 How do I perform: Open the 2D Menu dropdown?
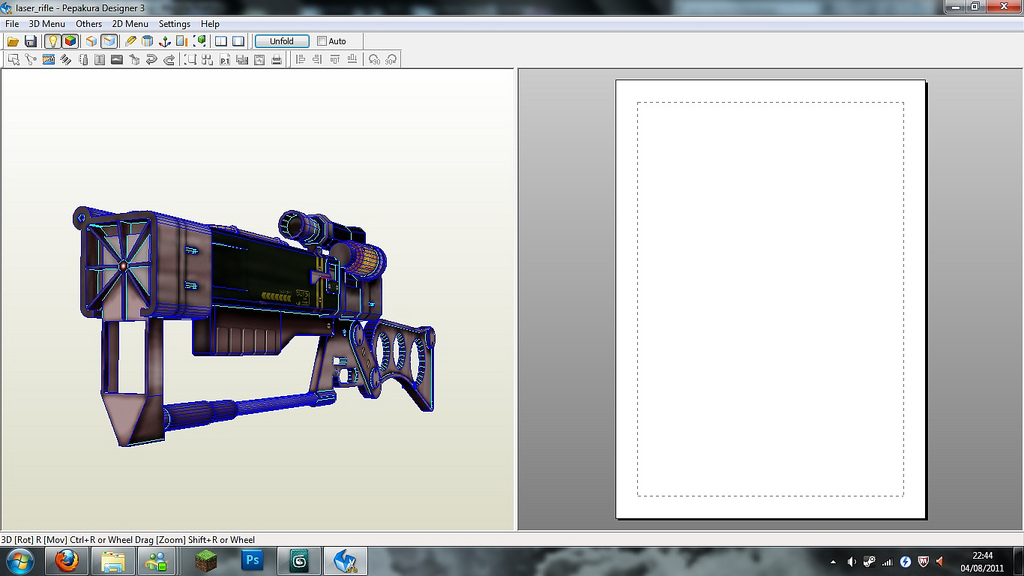point(130,24)
